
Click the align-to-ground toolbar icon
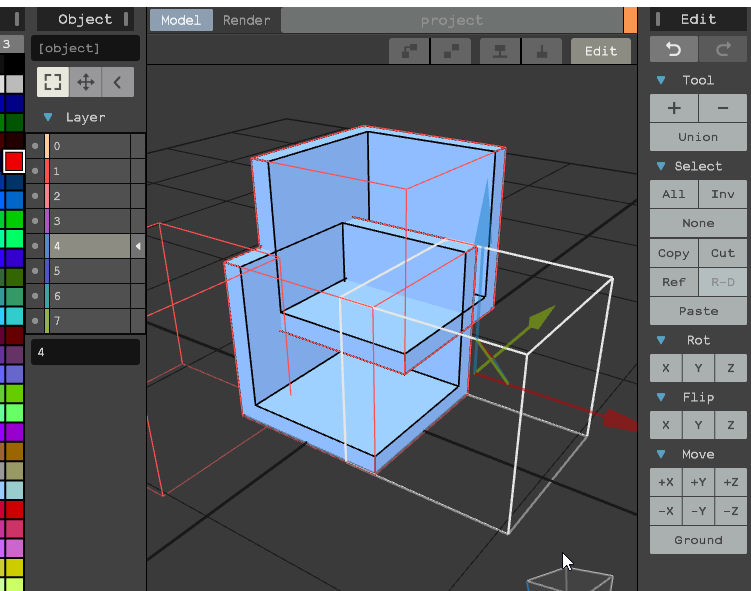click(x=542, y=51)
